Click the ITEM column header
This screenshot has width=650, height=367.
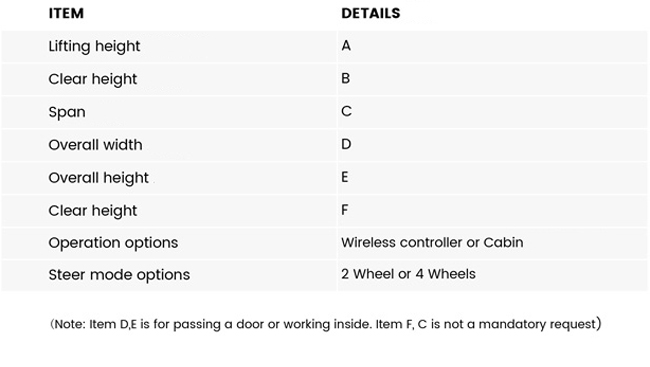click(x=66, y=13)
